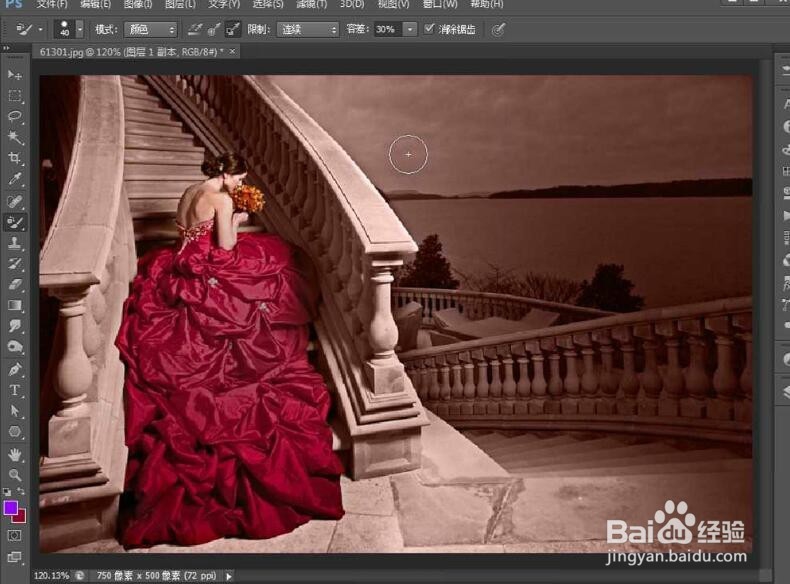Open the 窗口(W) menu
Viewport: 790px width, 584px height.
(440, 4)
